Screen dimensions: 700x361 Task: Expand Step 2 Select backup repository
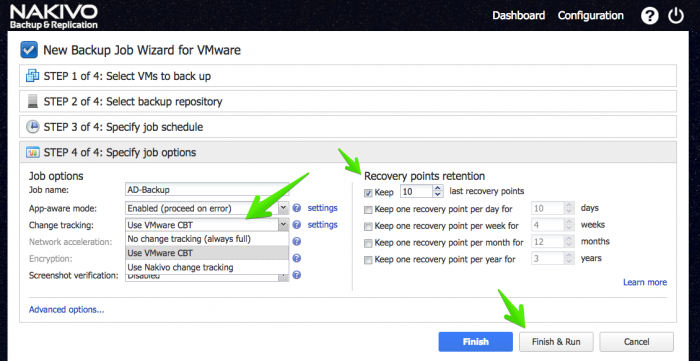[x=348, y=101]
